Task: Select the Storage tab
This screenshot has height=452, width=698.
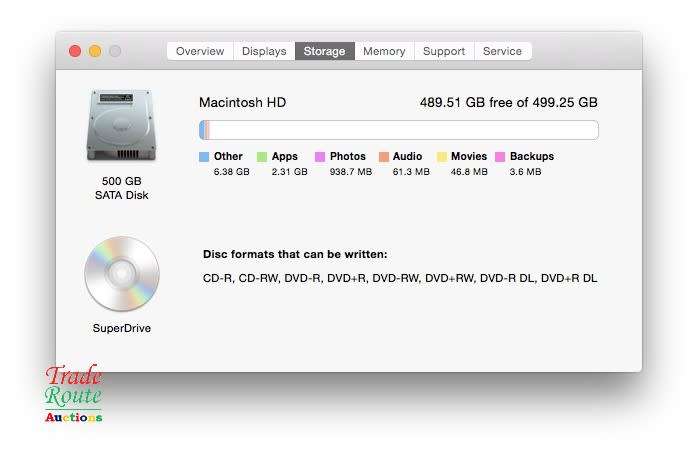Action: click(x=325, y=51)
